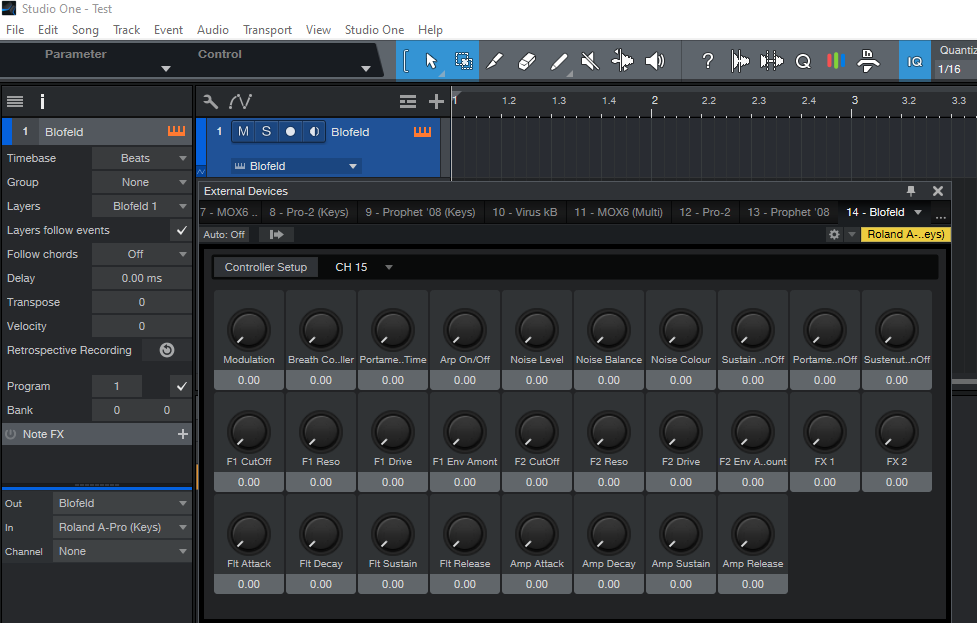Open the In Roland A-Pro dropdown

(122, 527)
